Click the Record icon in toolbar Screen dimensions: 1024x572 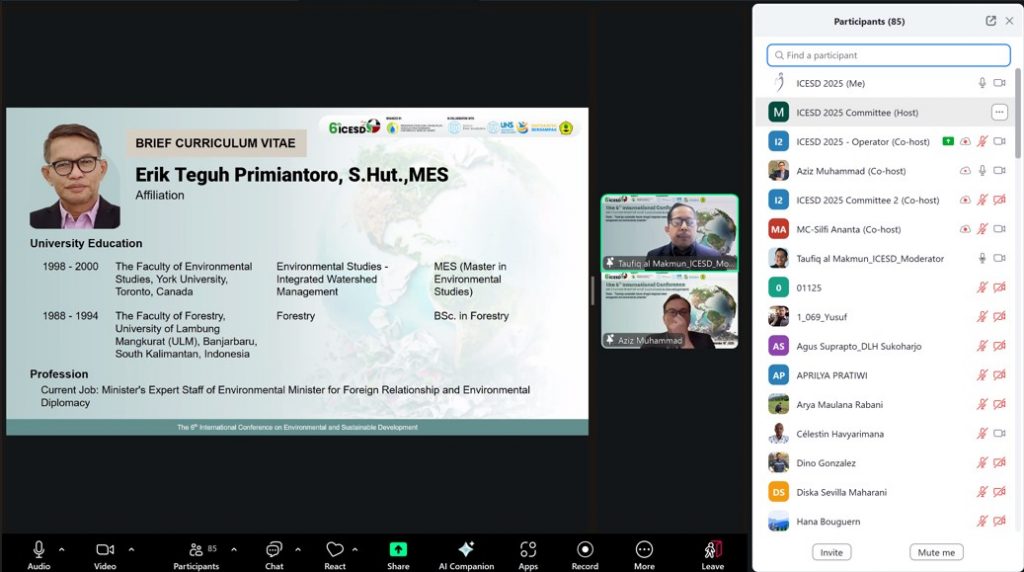(x=585, y=549)
